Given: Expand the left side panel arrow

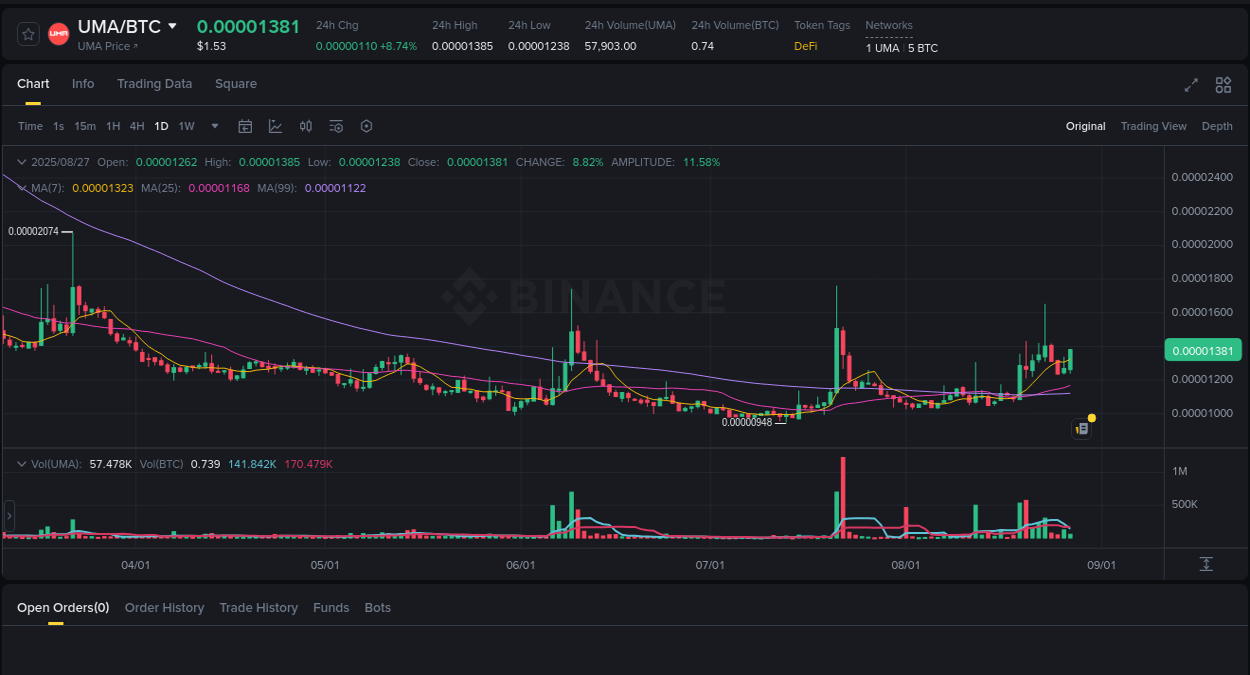Looking at the screenshot, I should [x=9, y=516].
